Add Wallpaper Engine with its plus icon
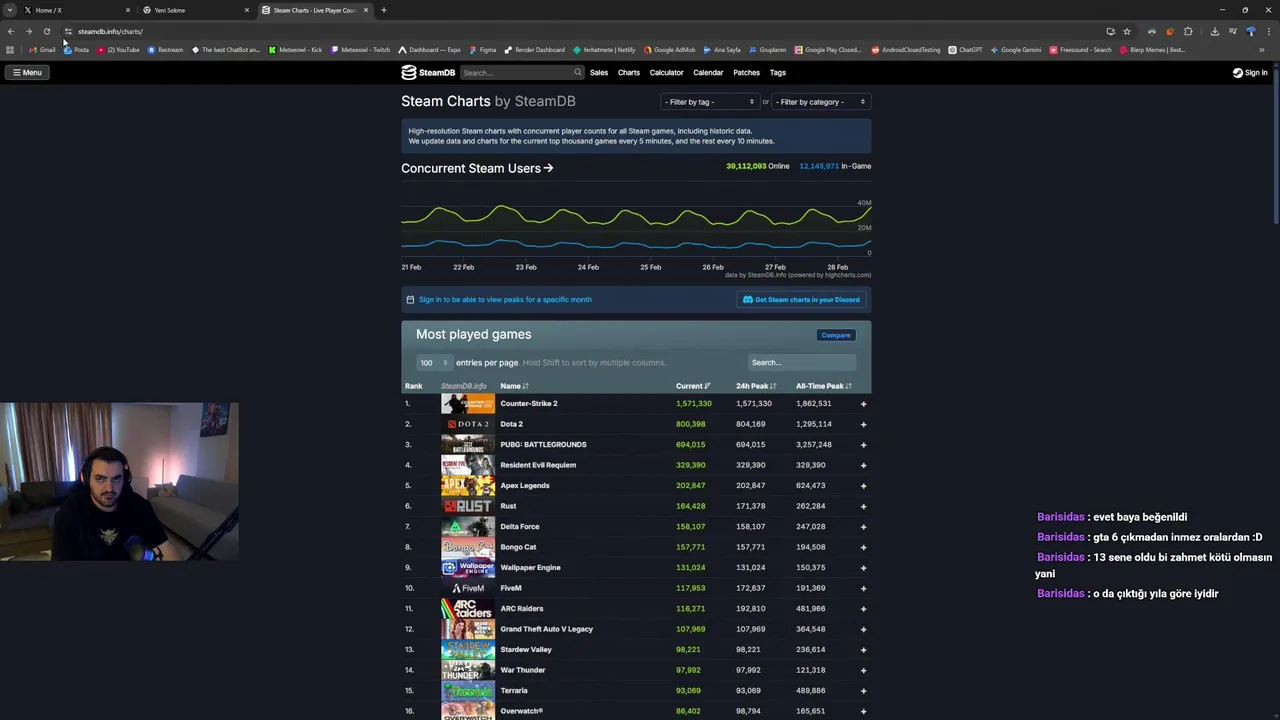The width and height of the screenshot is (1280, 720). click(x=863, y=568)
